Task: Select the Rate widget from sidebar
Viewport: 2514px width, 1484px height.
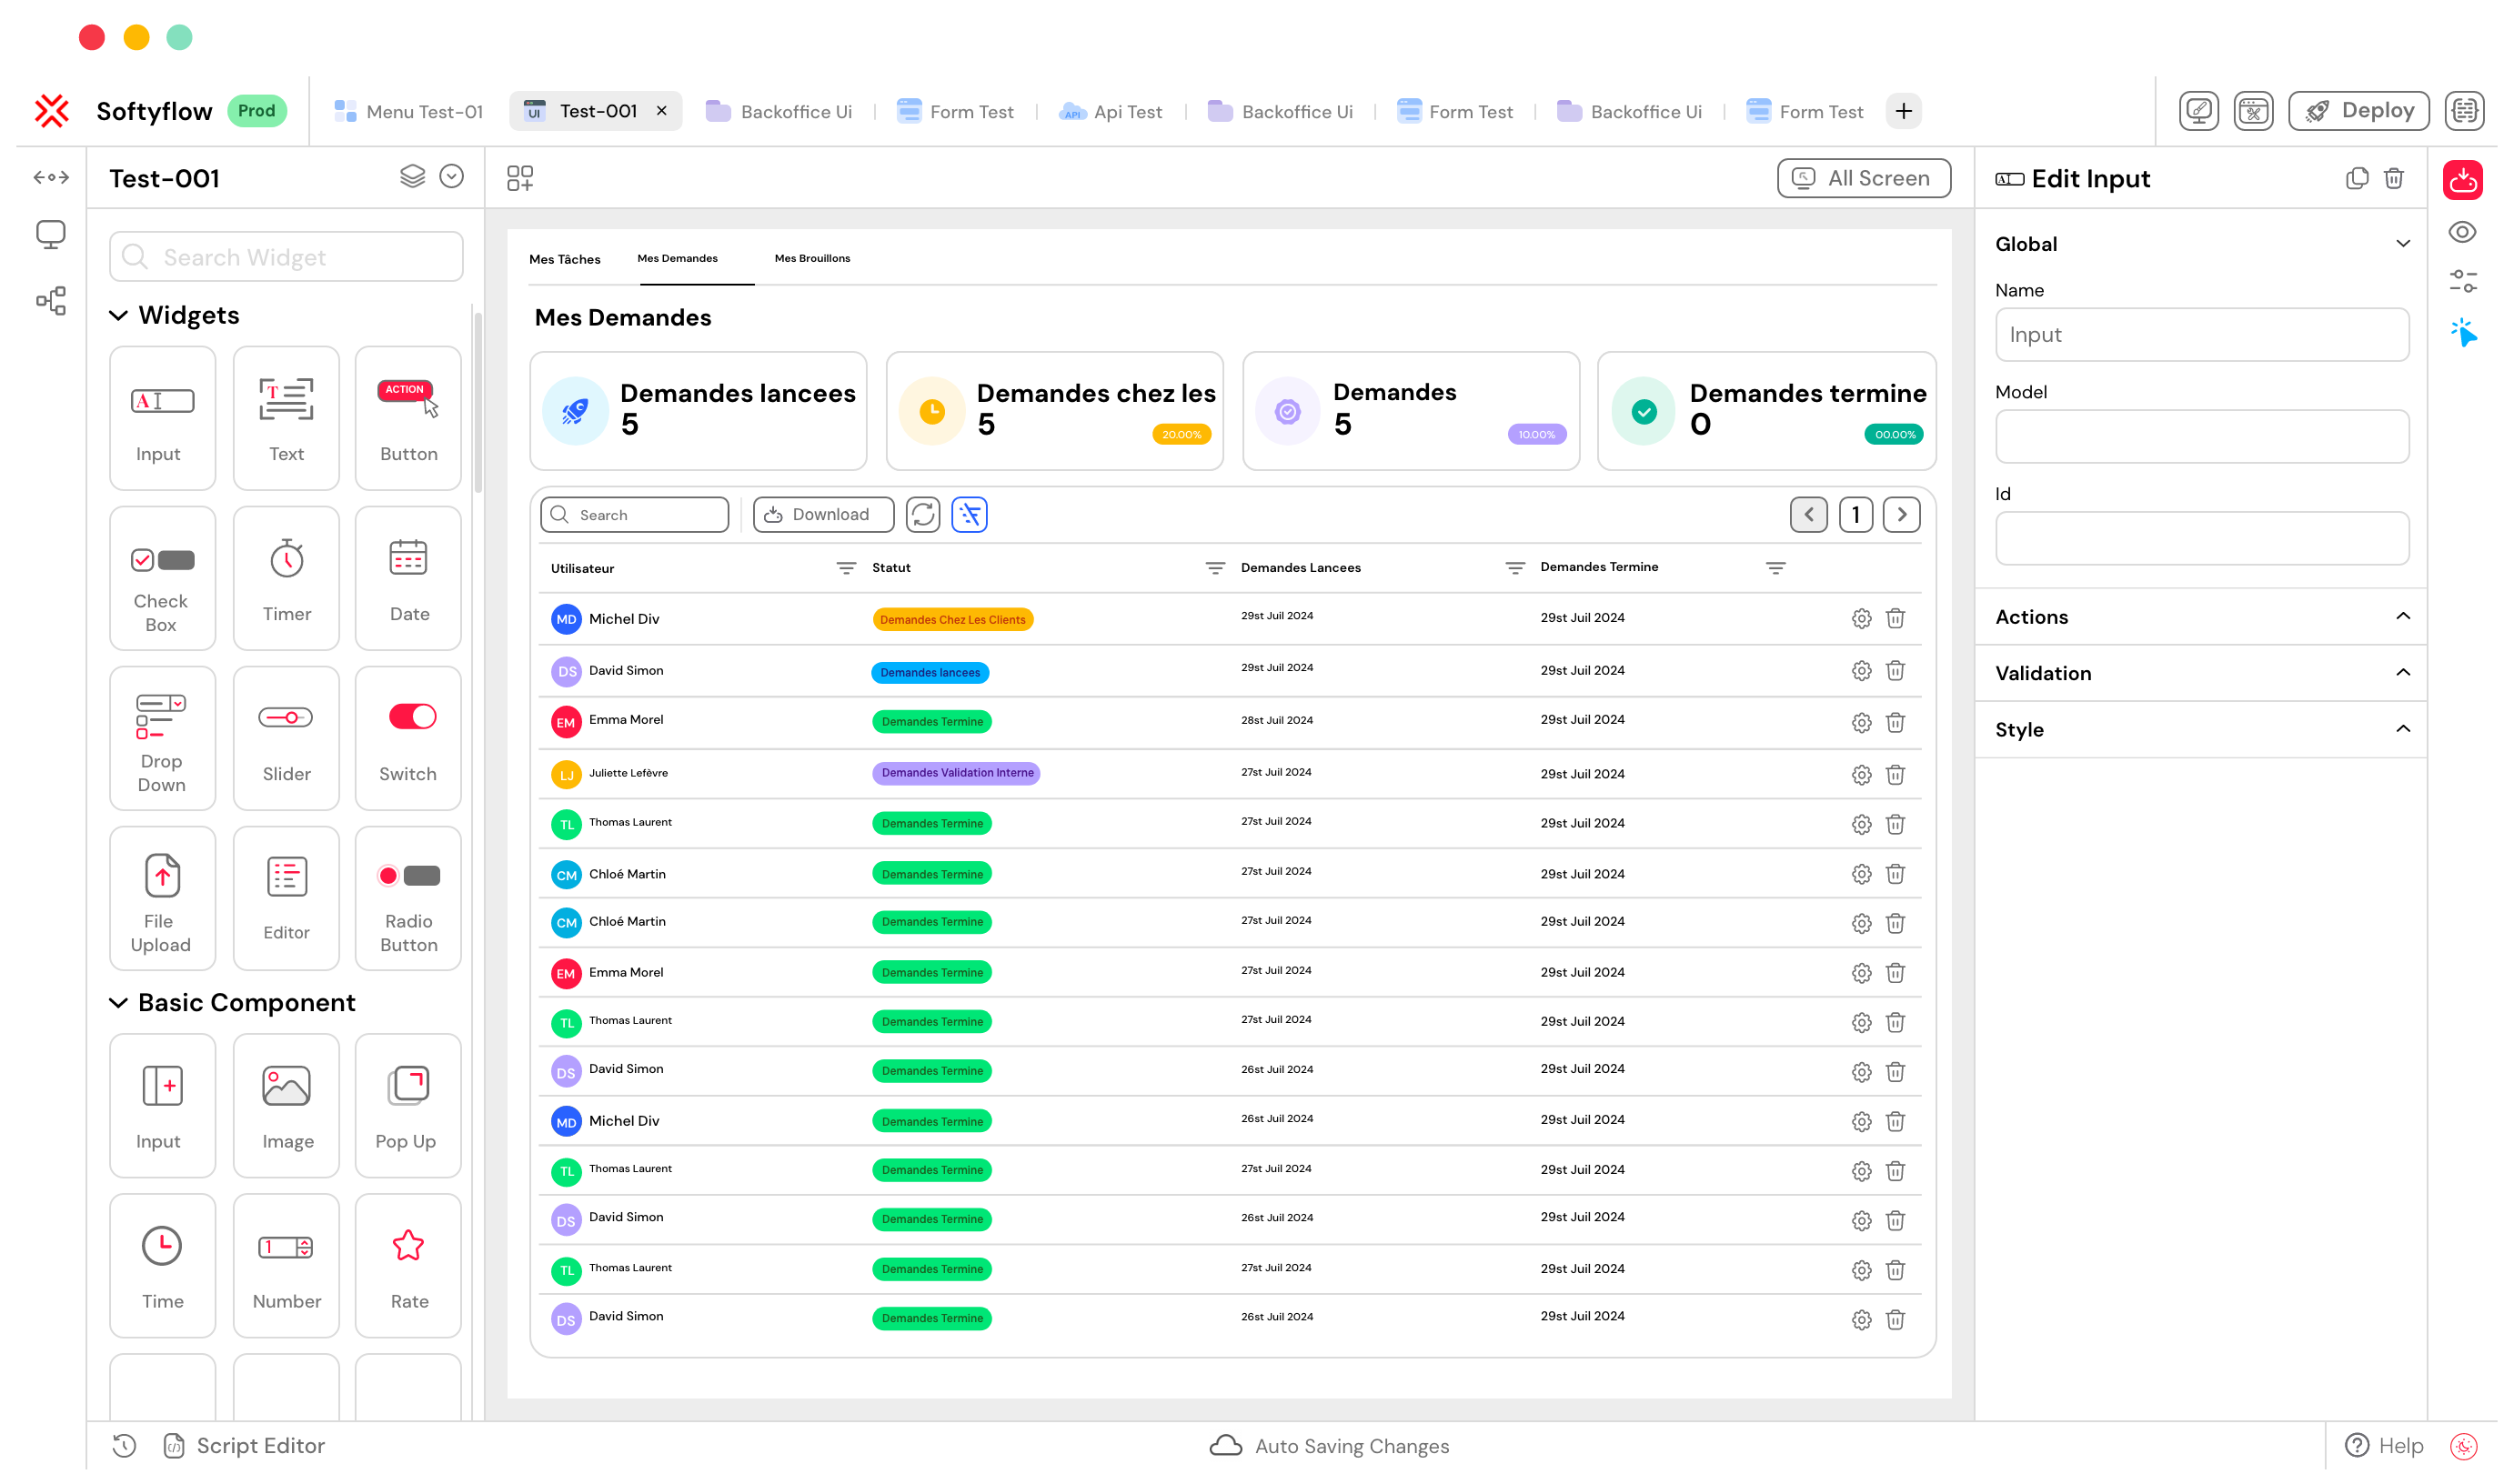Action: (x=410, y=1263)
